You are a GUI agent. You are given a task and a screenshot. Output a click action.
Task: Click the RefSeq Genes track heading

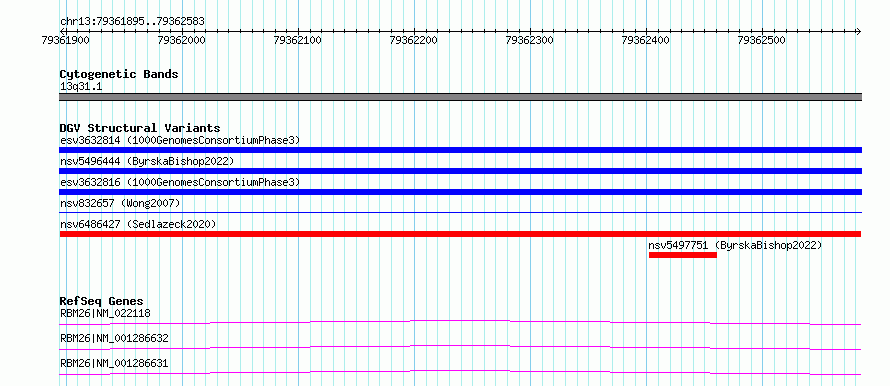pos(102,301)
